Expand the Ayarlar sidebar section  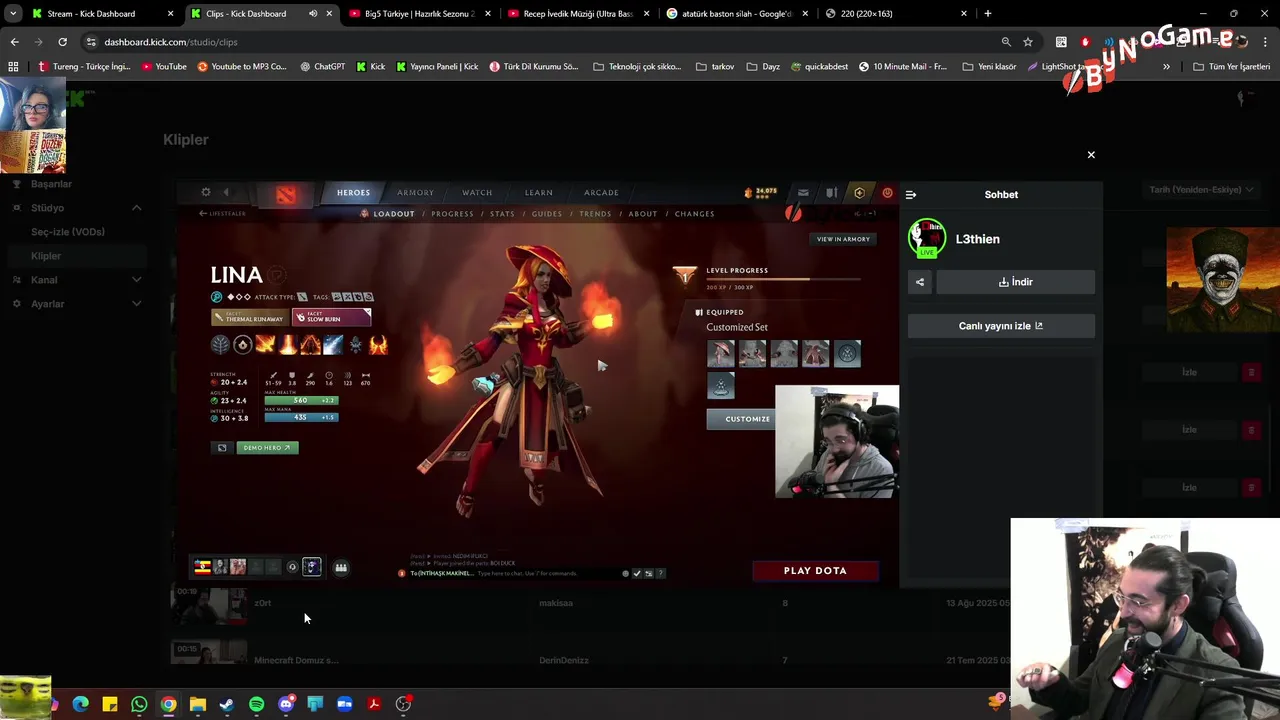tap(137, 304)
